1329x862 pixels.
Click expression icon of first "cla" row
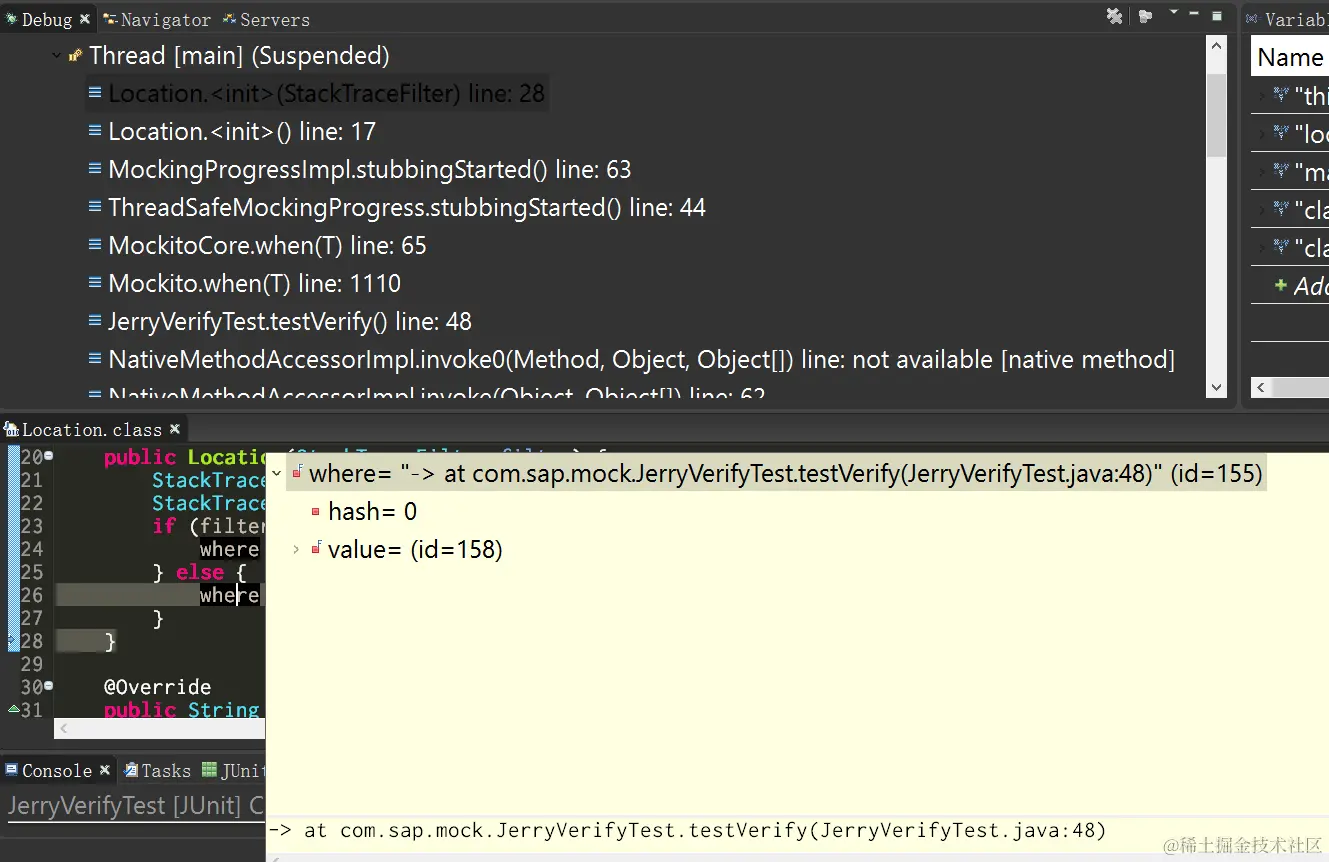[x=1281, y=209]
